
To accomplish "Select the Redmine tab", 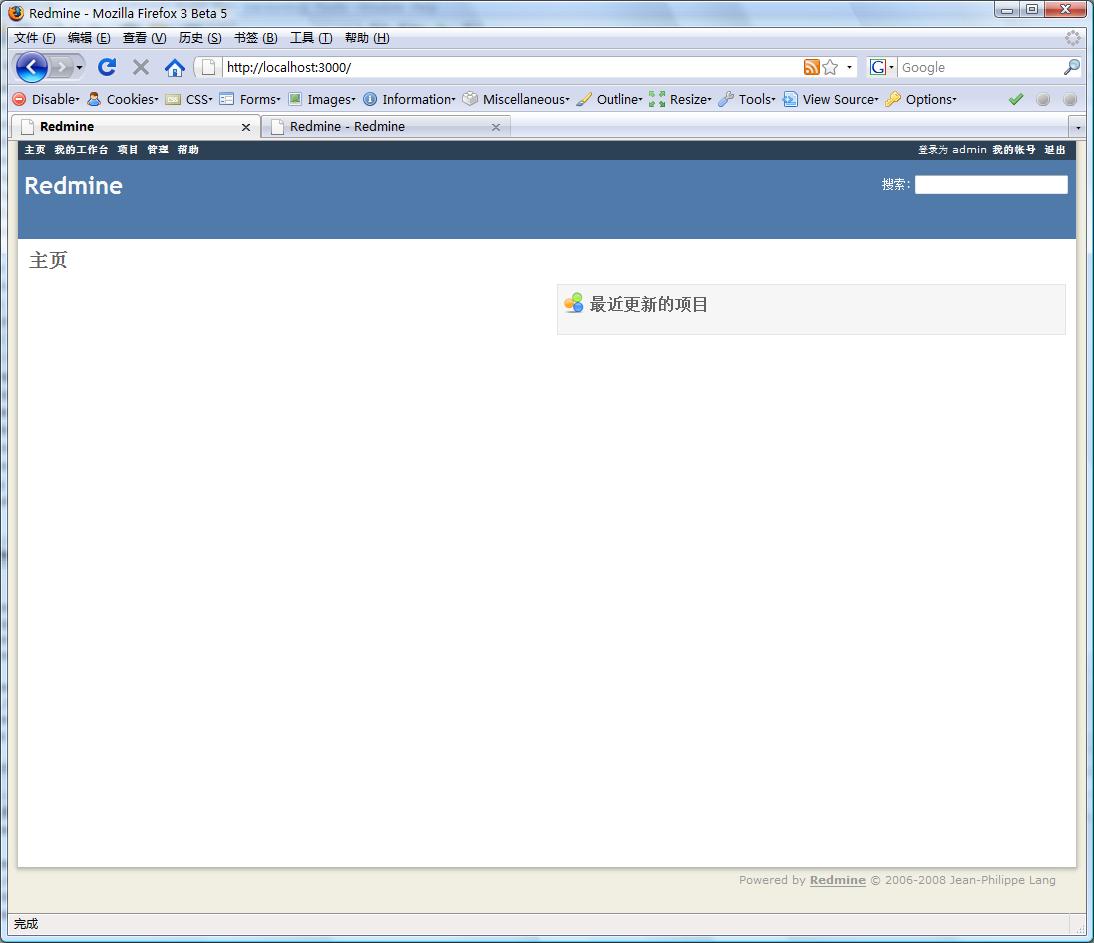I will click(x=135, y=126).
